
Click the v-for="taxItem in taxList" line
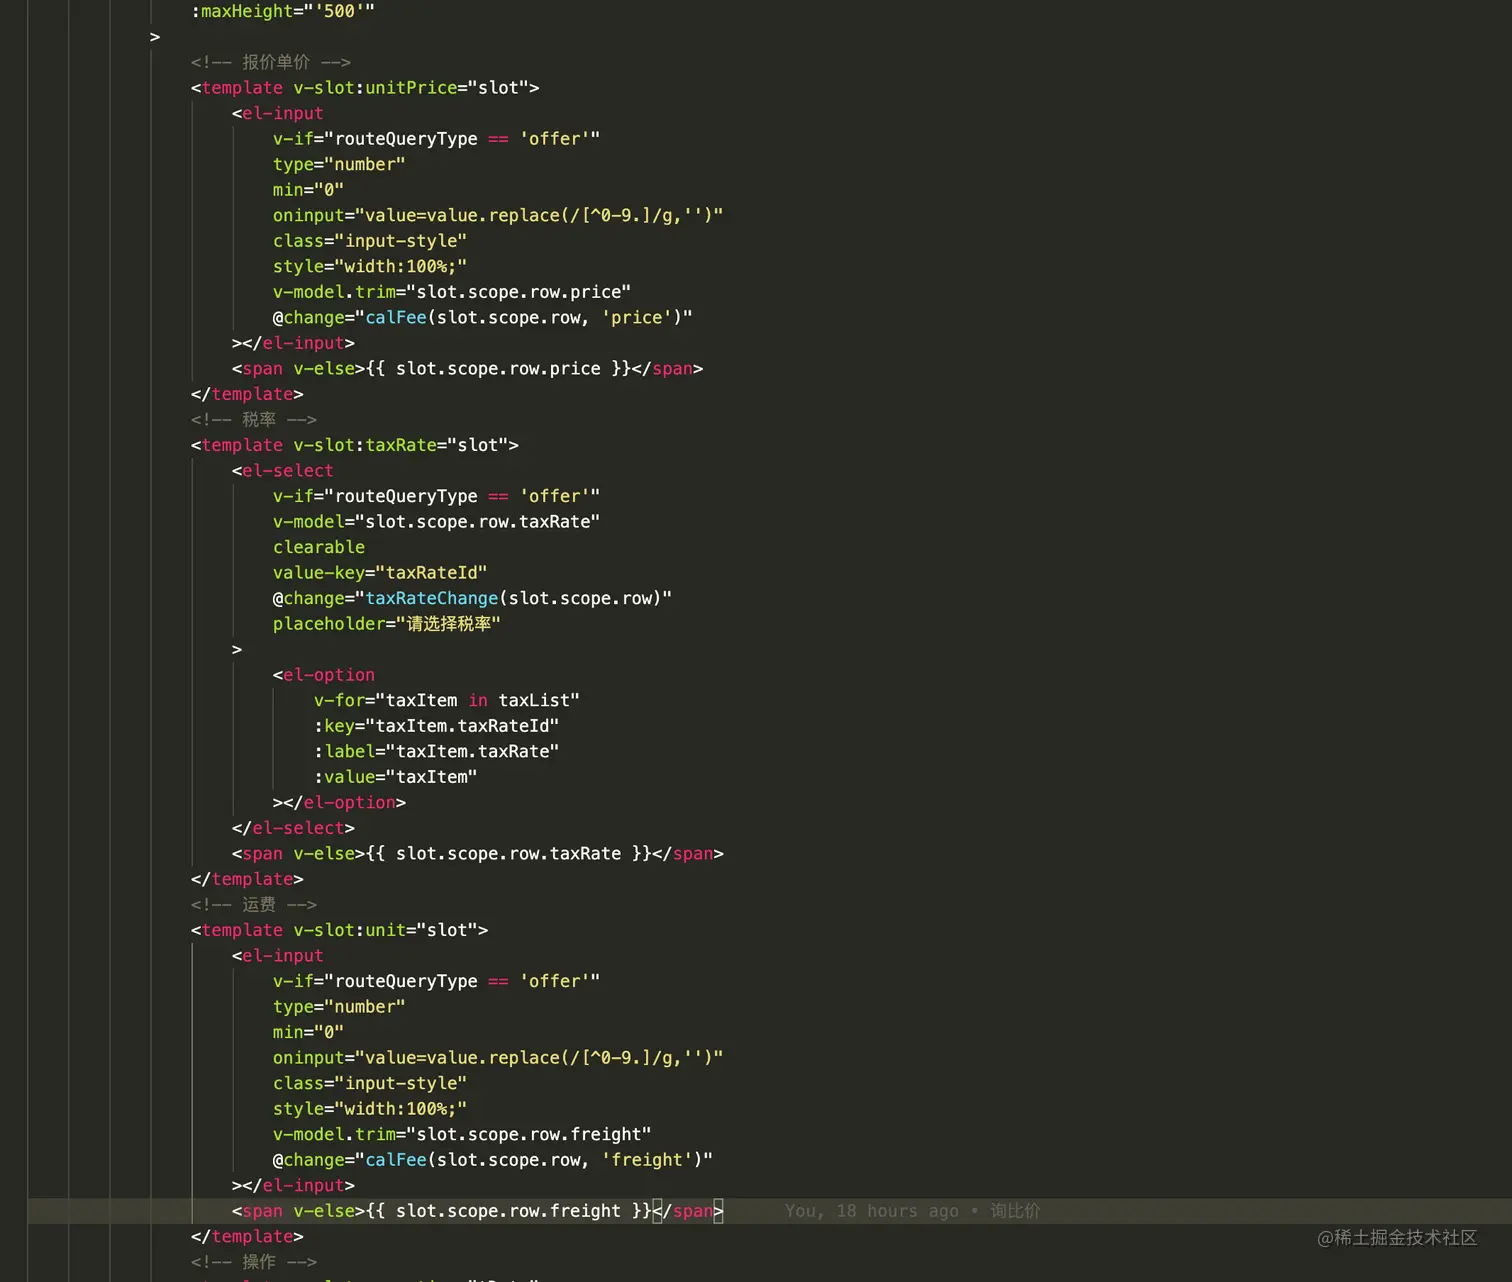(447, 700)
